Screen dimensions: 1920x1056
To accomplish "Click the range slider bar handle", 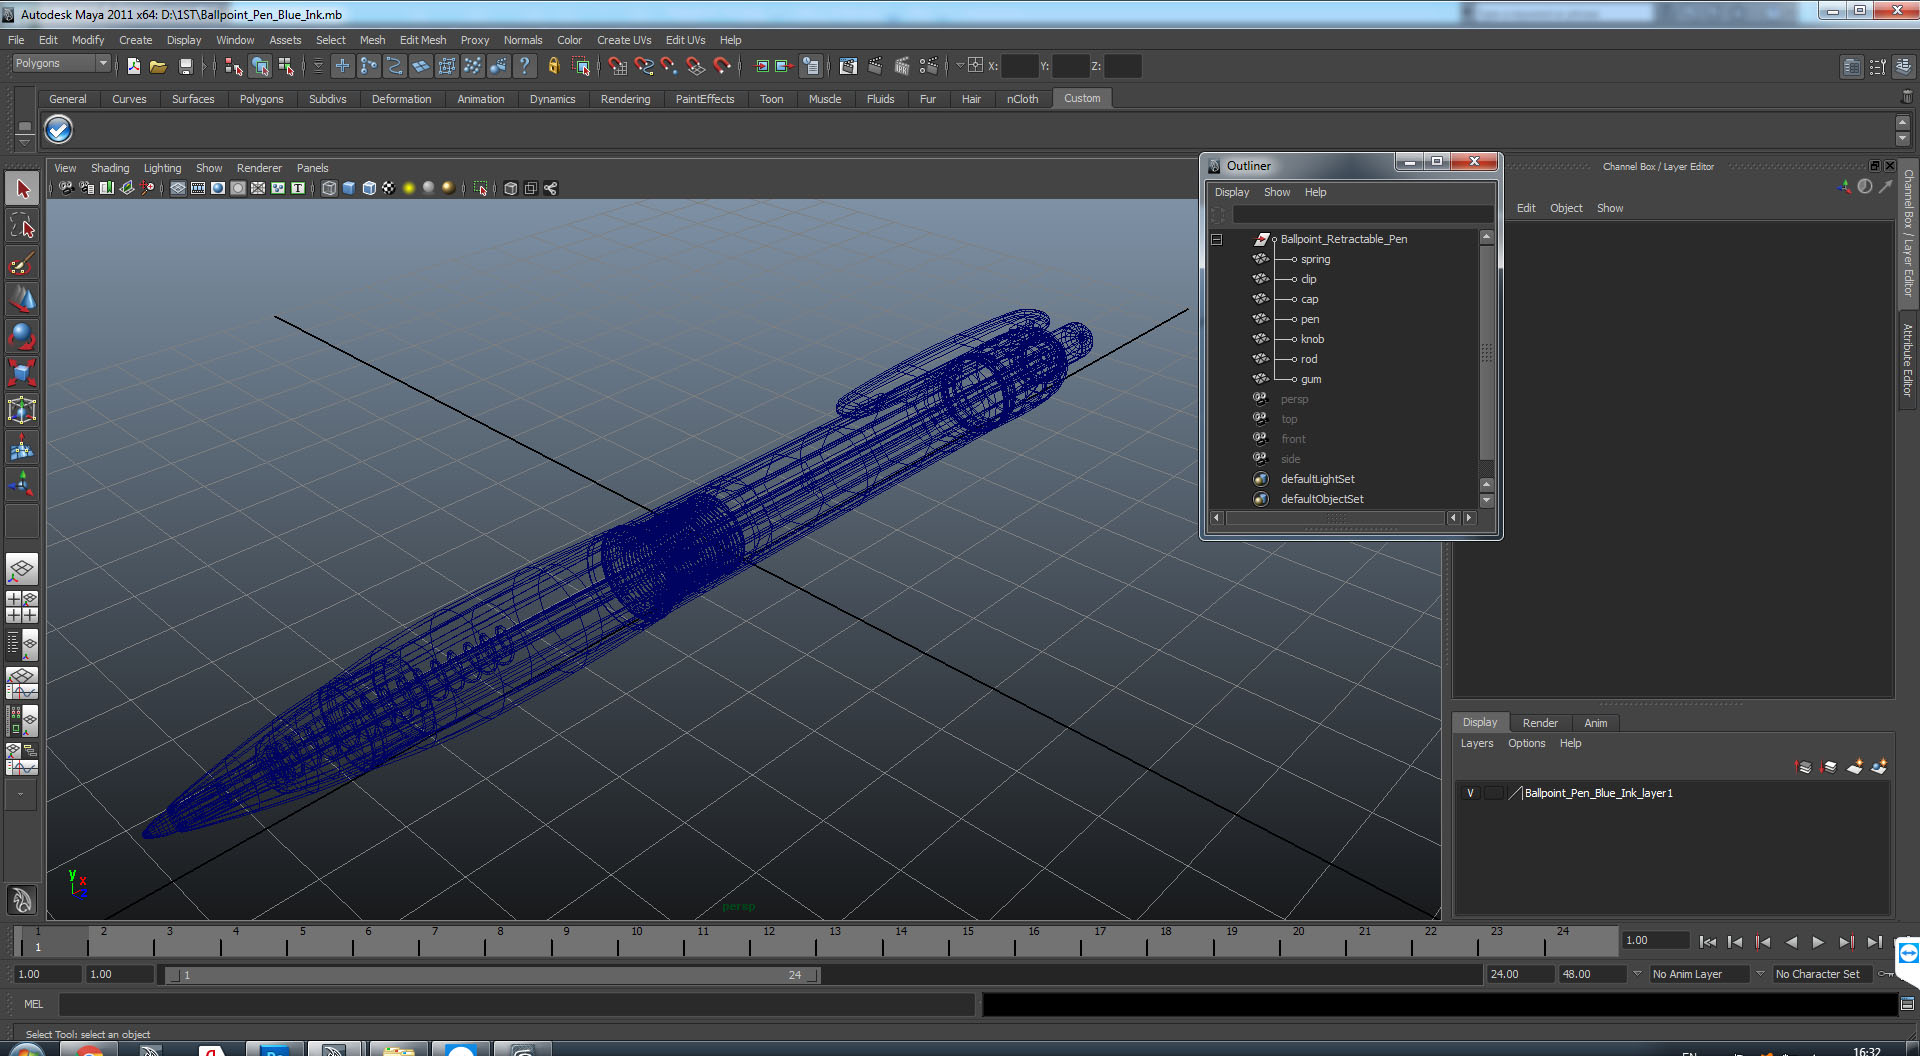I will (491, 975).
